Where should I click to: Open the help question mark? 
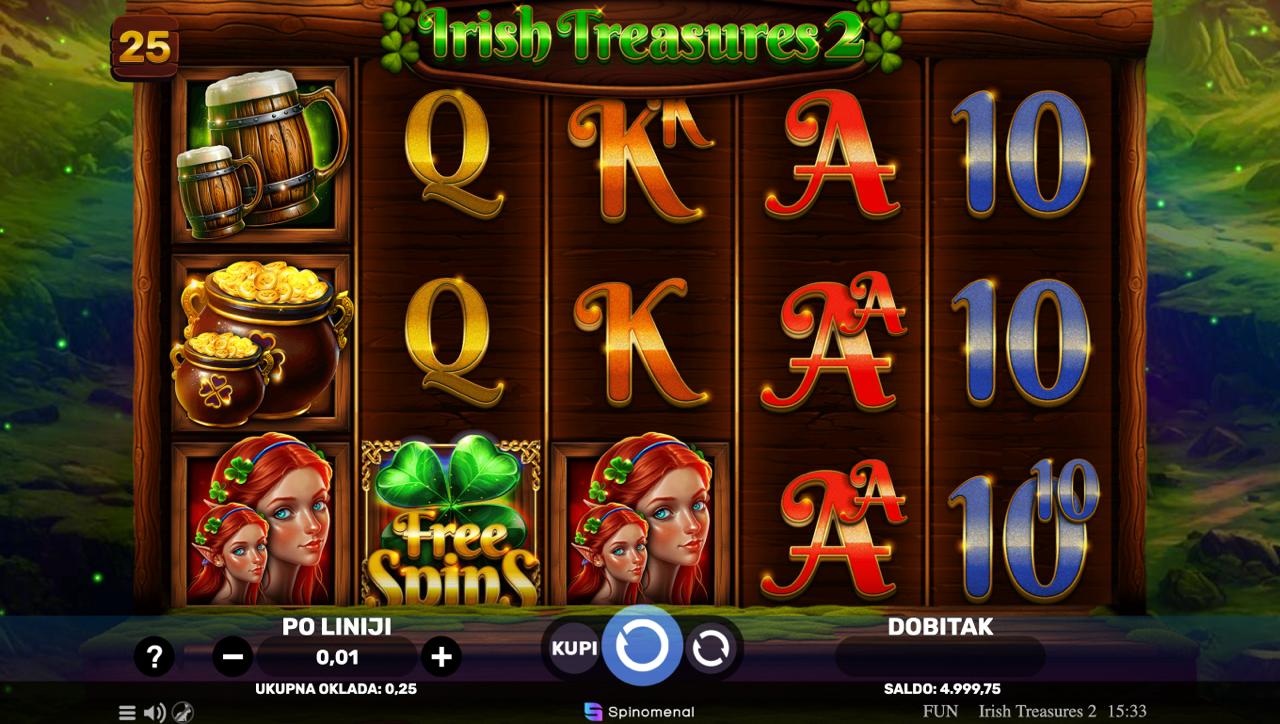[155, 657]
